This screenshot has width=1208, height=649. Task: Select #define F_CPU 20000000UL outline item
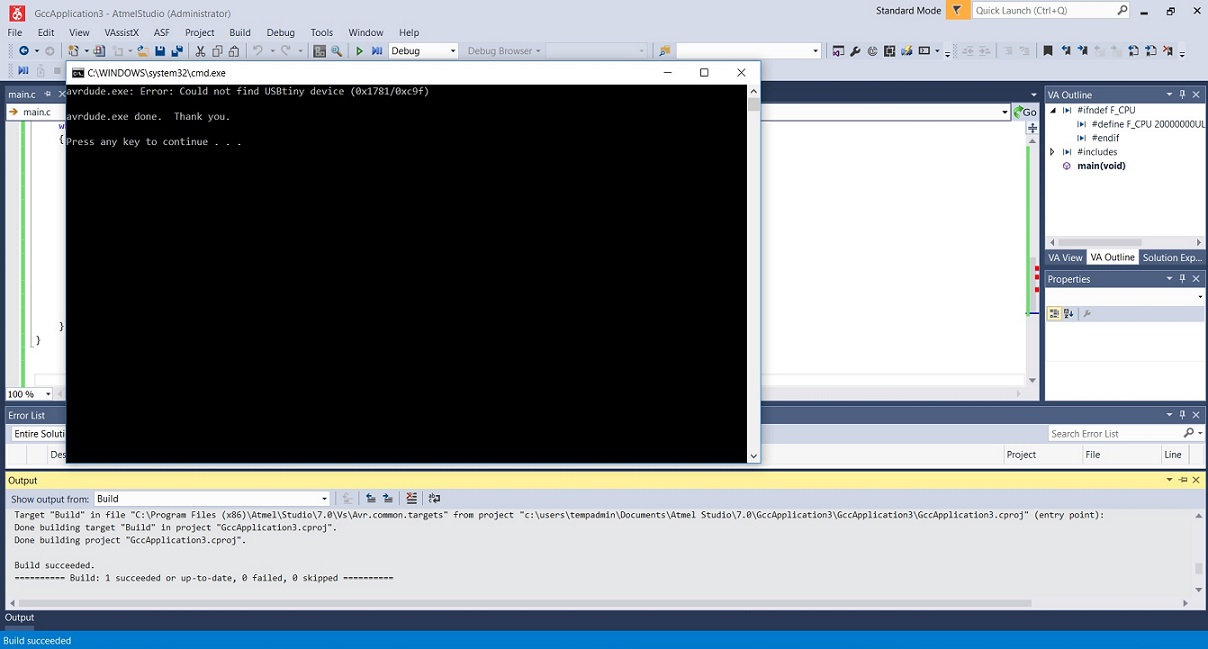pos(1147,124)
